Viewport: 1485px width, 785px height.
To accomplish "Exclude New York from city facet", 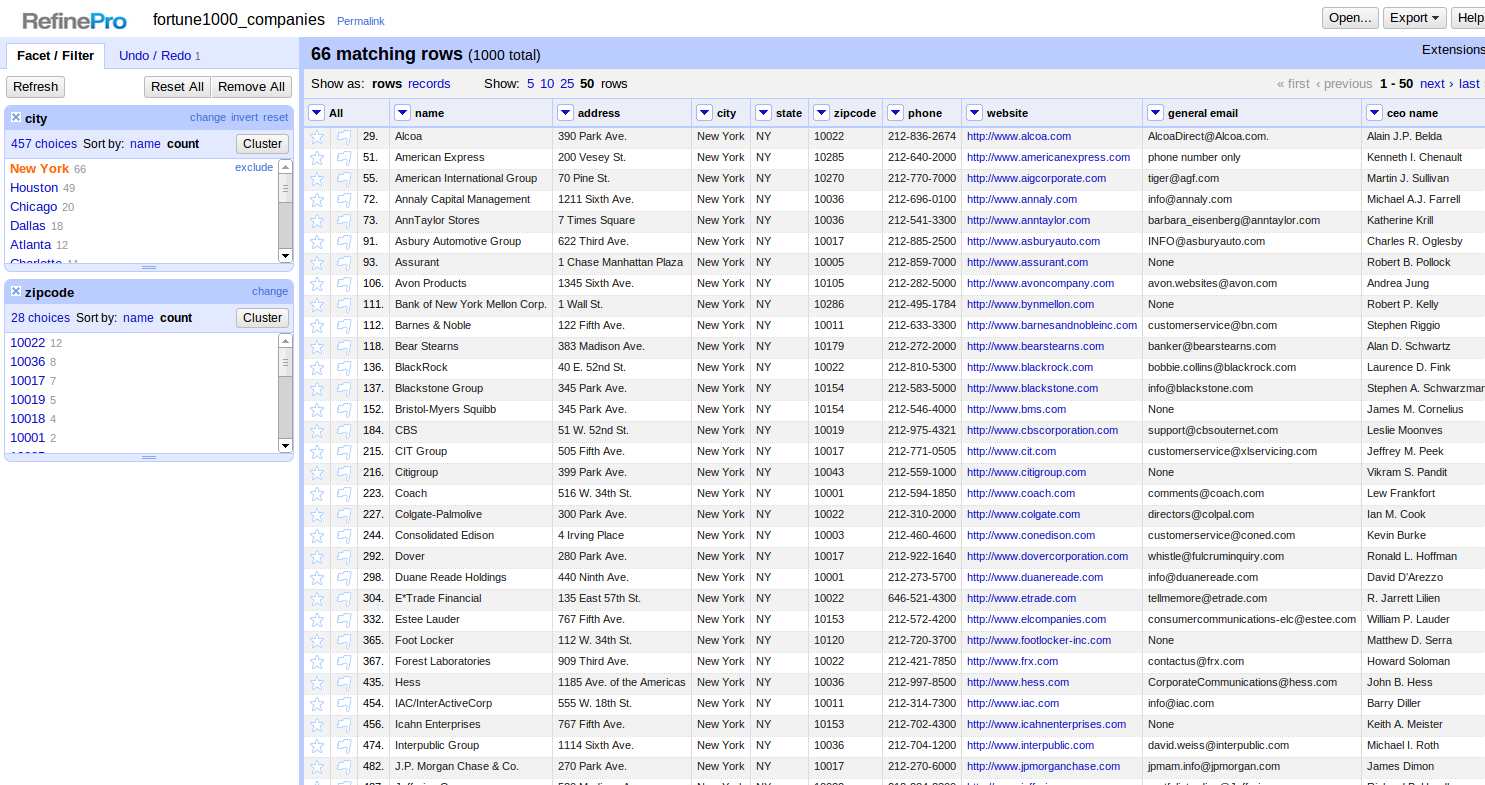I will 254,168.
